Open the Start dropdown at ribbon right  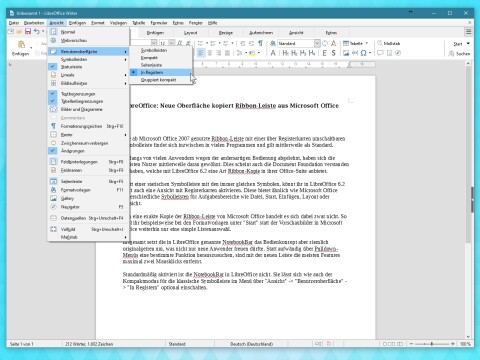(462, 44)
